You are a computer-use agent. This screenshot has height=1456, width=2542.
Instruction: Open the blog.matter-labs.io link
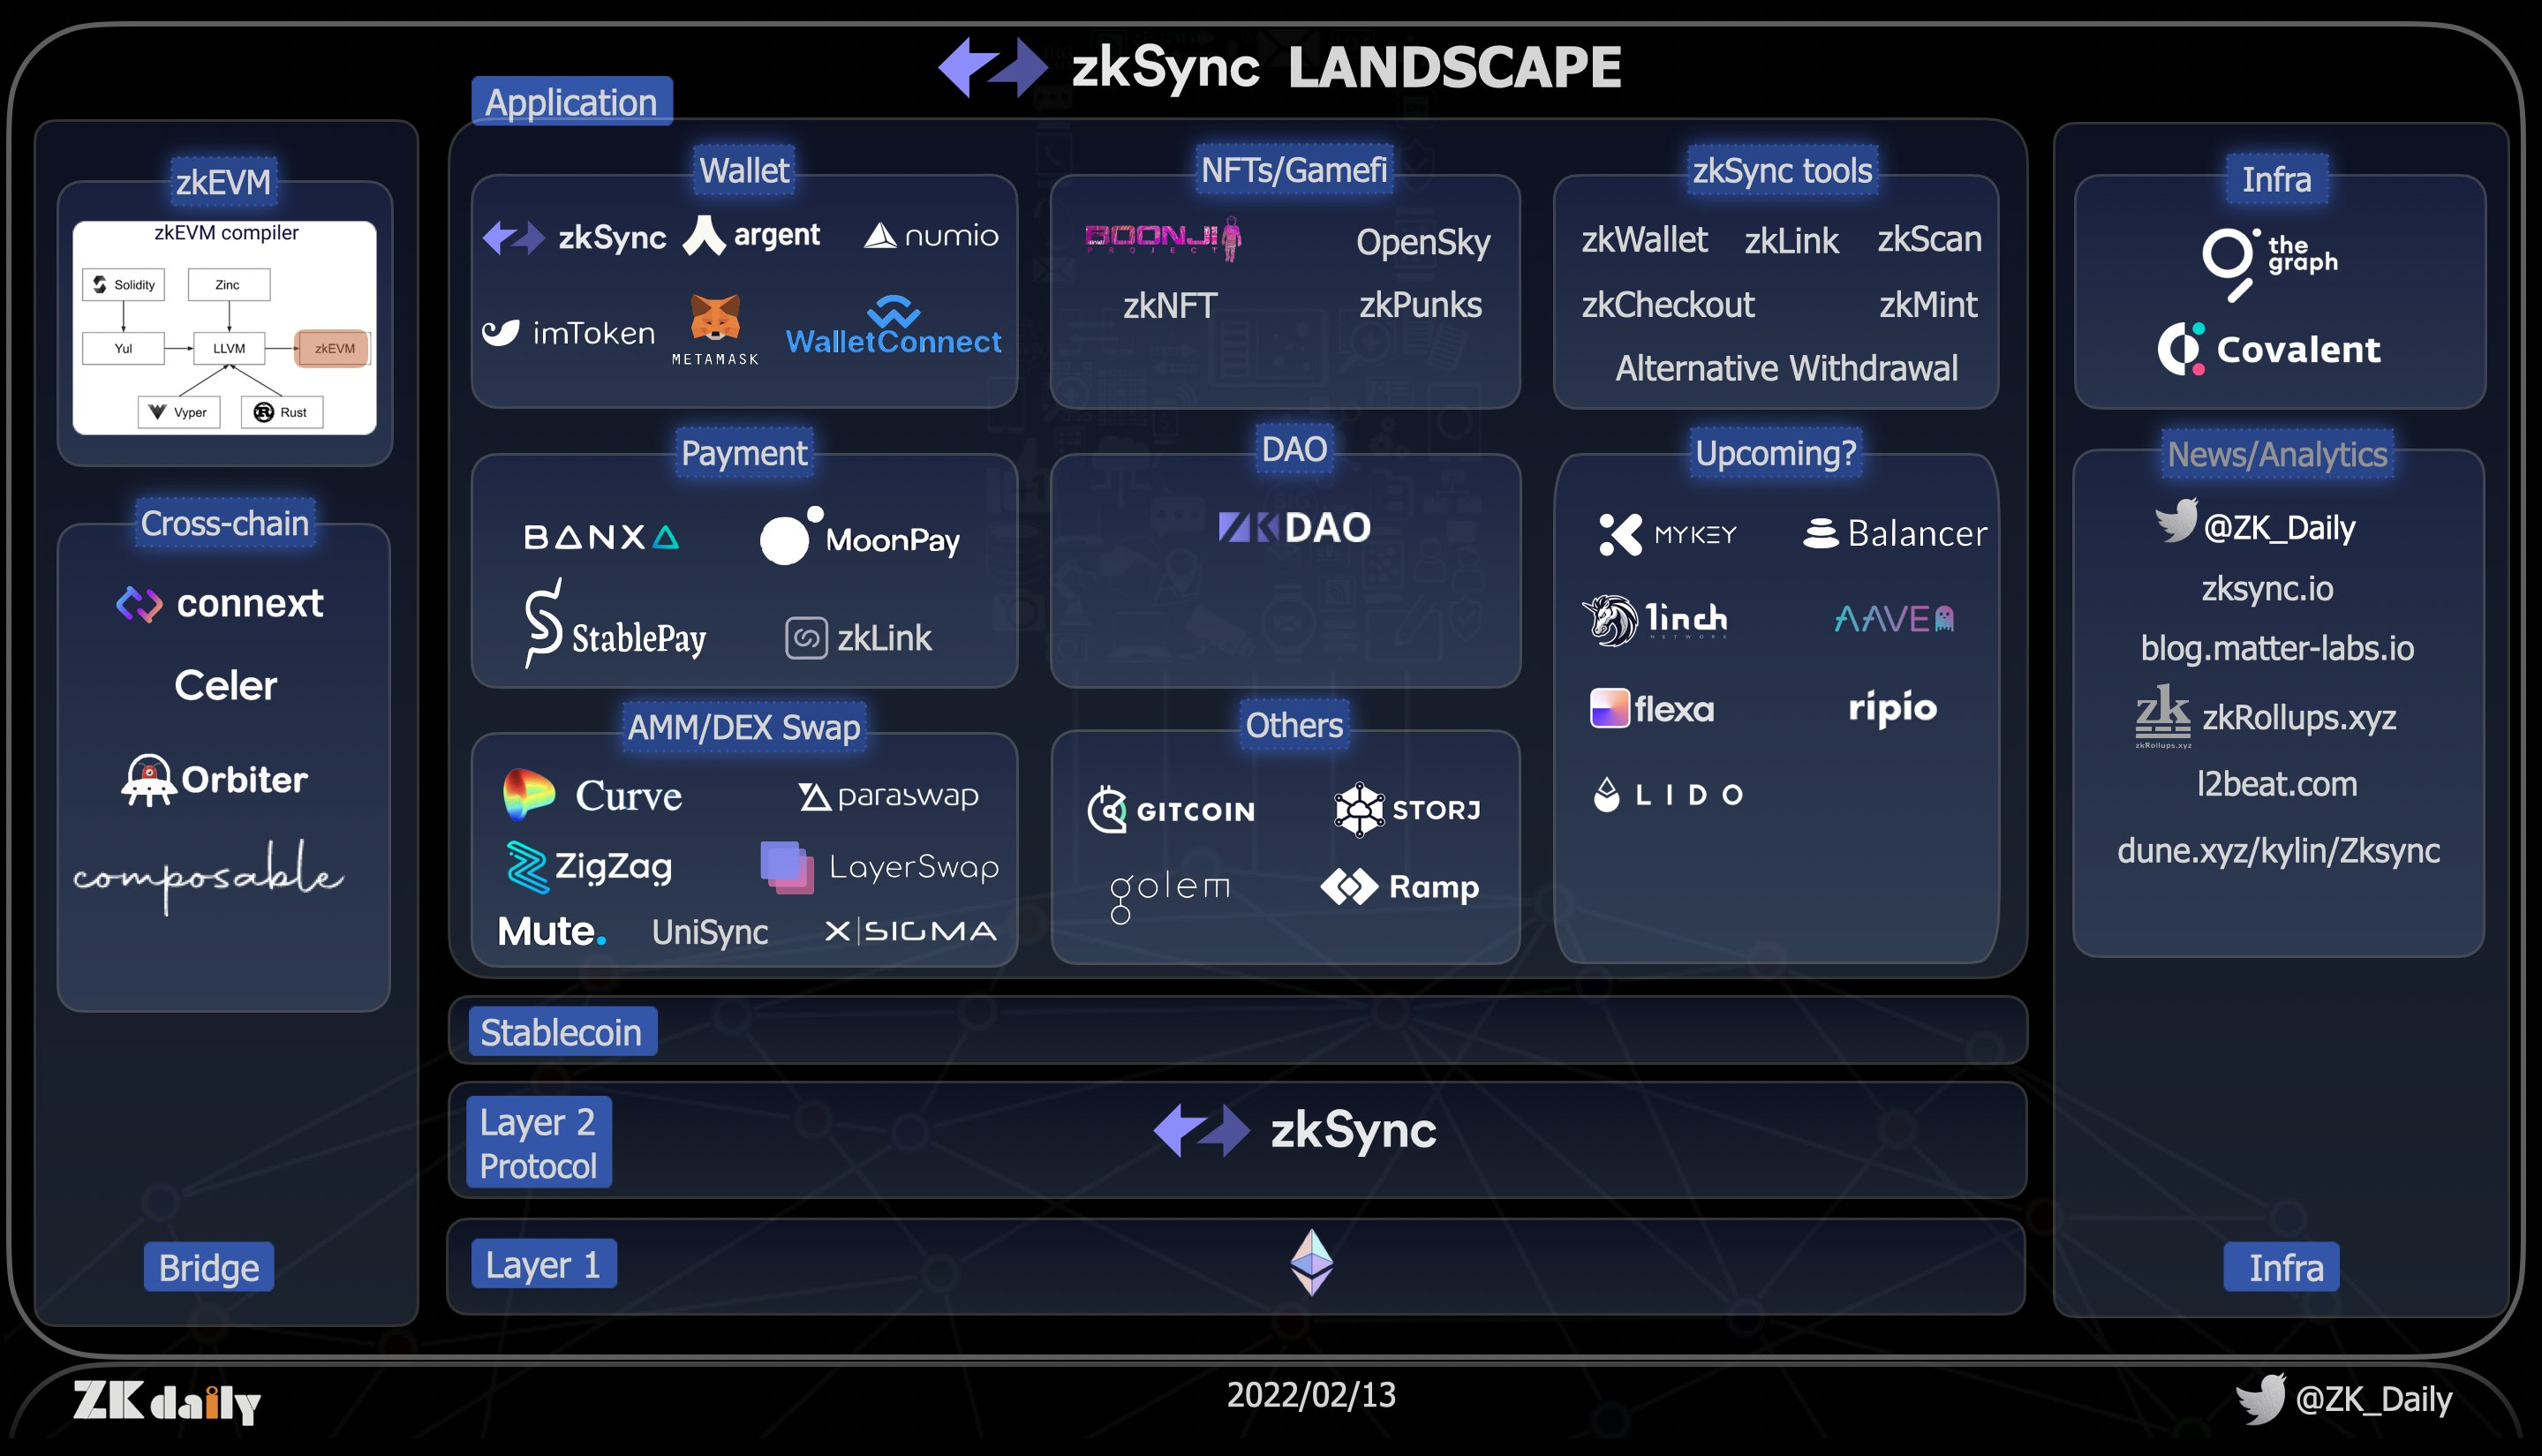pos(2276,648)
